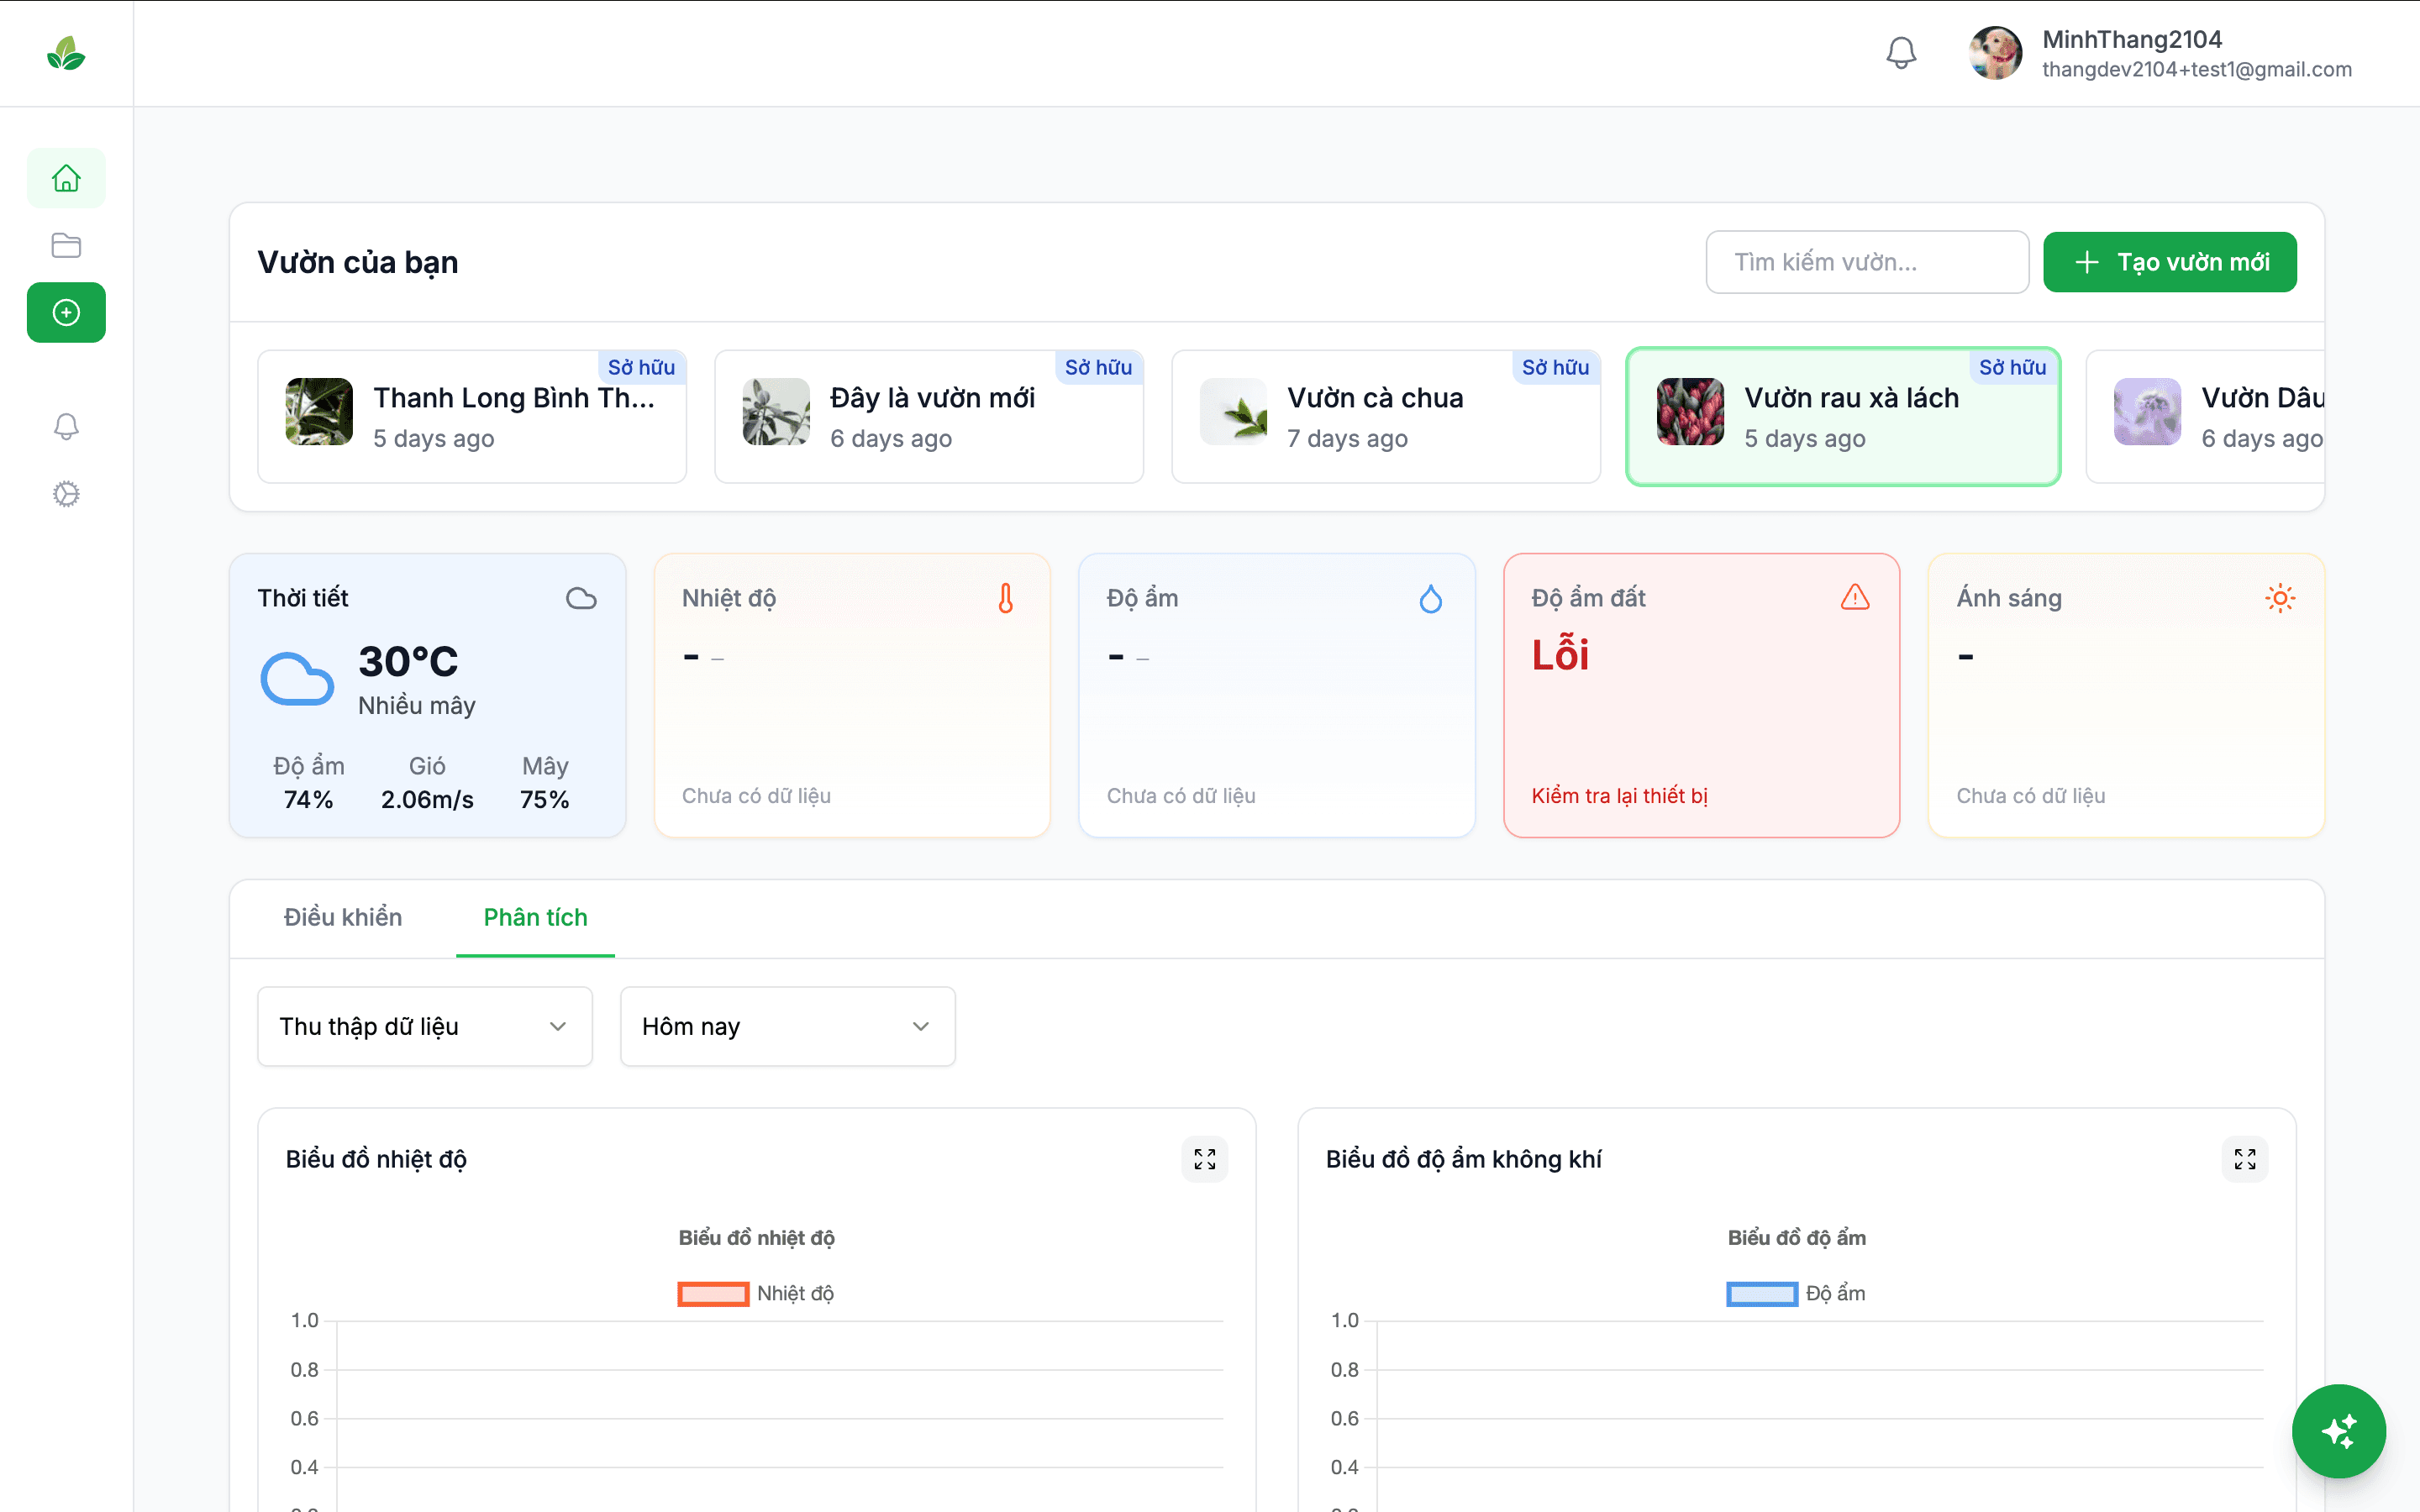The image size is (2420, 1512).
Task: Click the large blue cloud weather icon
Action: point(297,680)
